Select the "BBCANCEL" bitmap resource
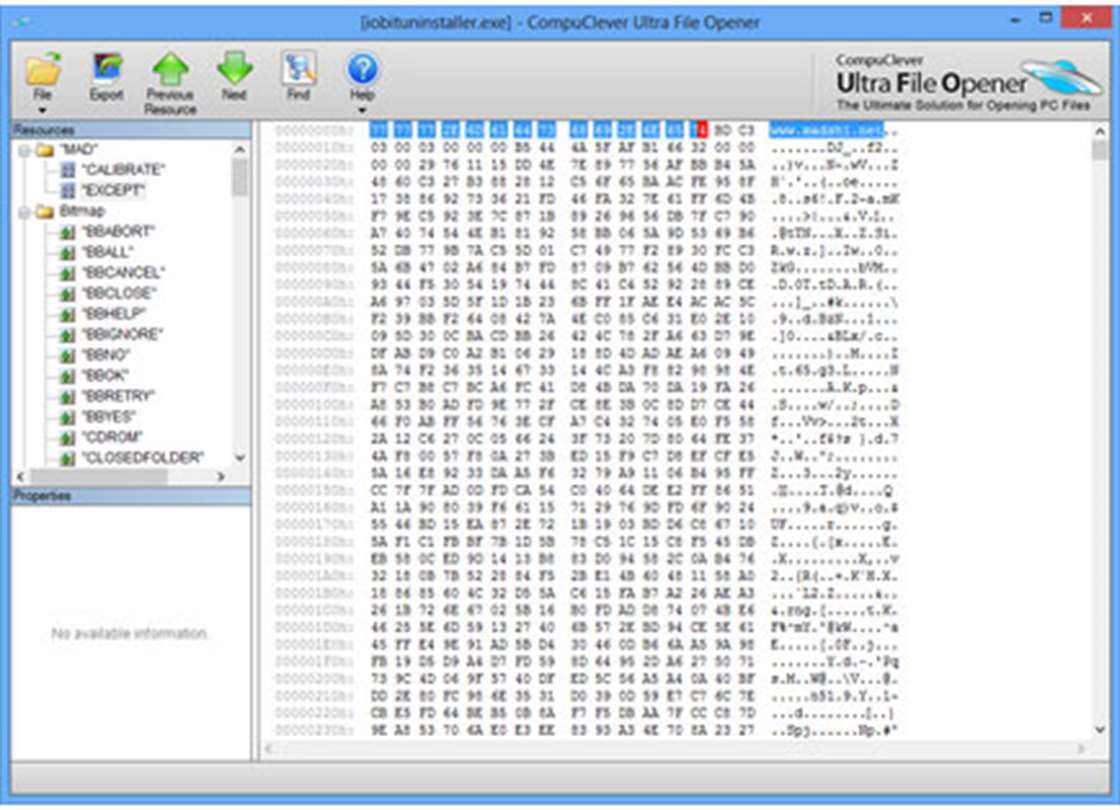Screen dimensions: 1120x810 click(x=124, y=273)
